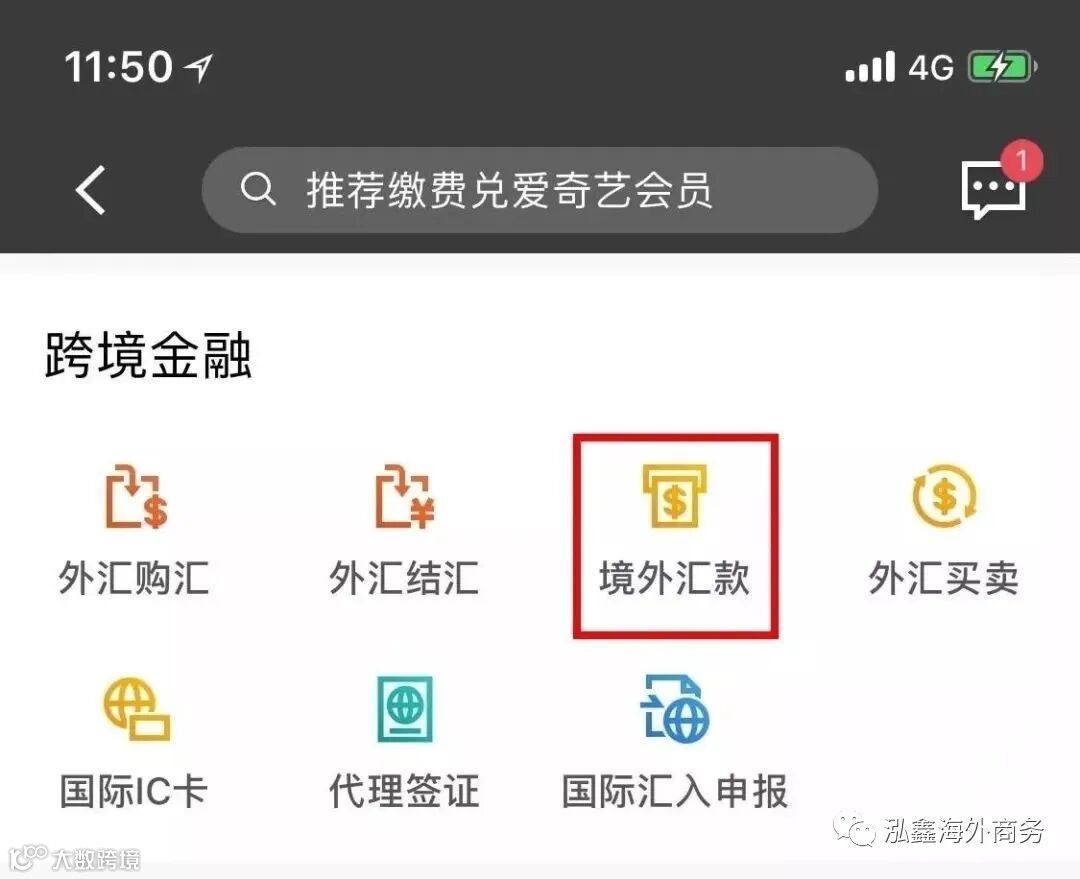
Task: Tap the back arrow icon
Action: 91,190
